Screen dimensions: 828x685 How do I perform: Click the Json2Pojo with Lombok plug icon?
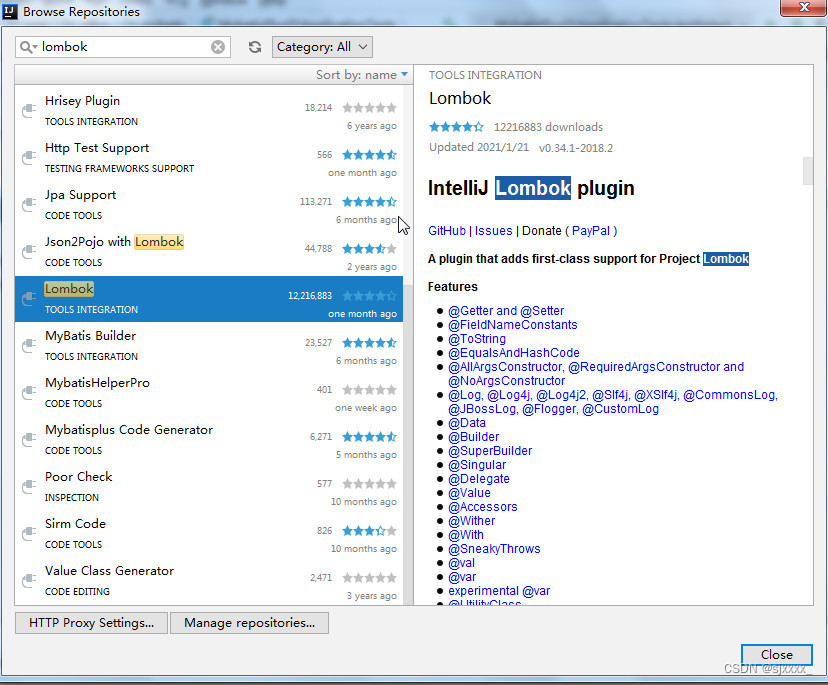pos(29,251)
